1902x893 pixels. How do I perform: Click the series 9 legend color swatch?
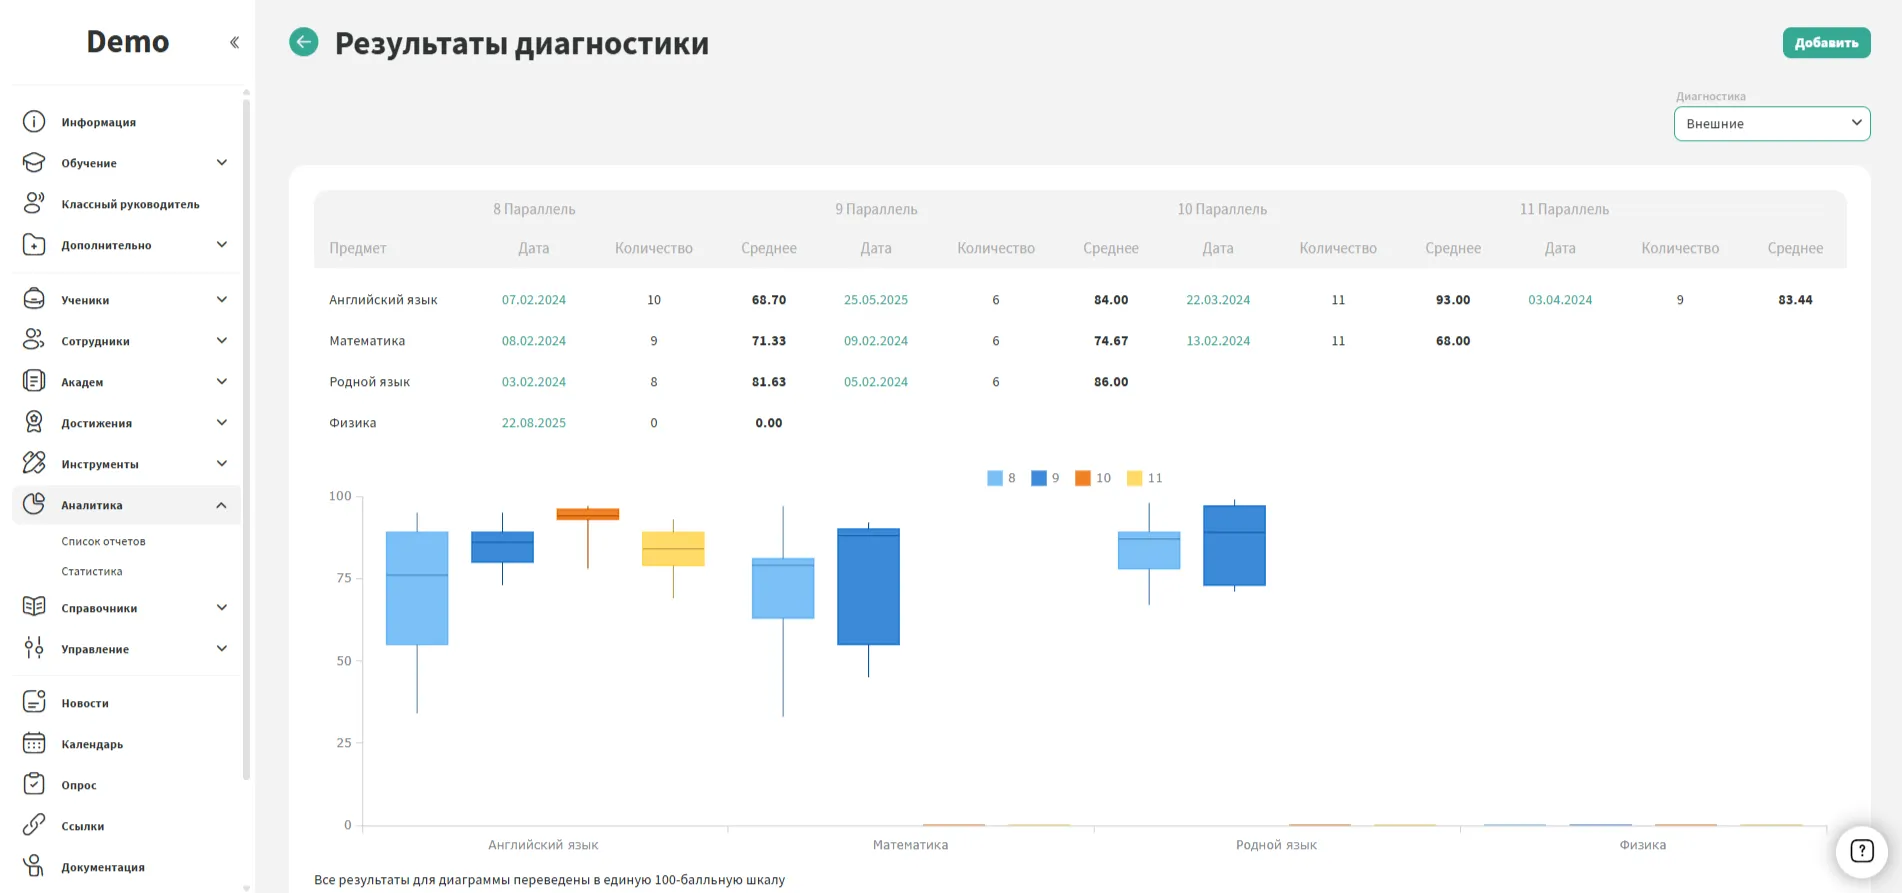[x=1039, y=478]
